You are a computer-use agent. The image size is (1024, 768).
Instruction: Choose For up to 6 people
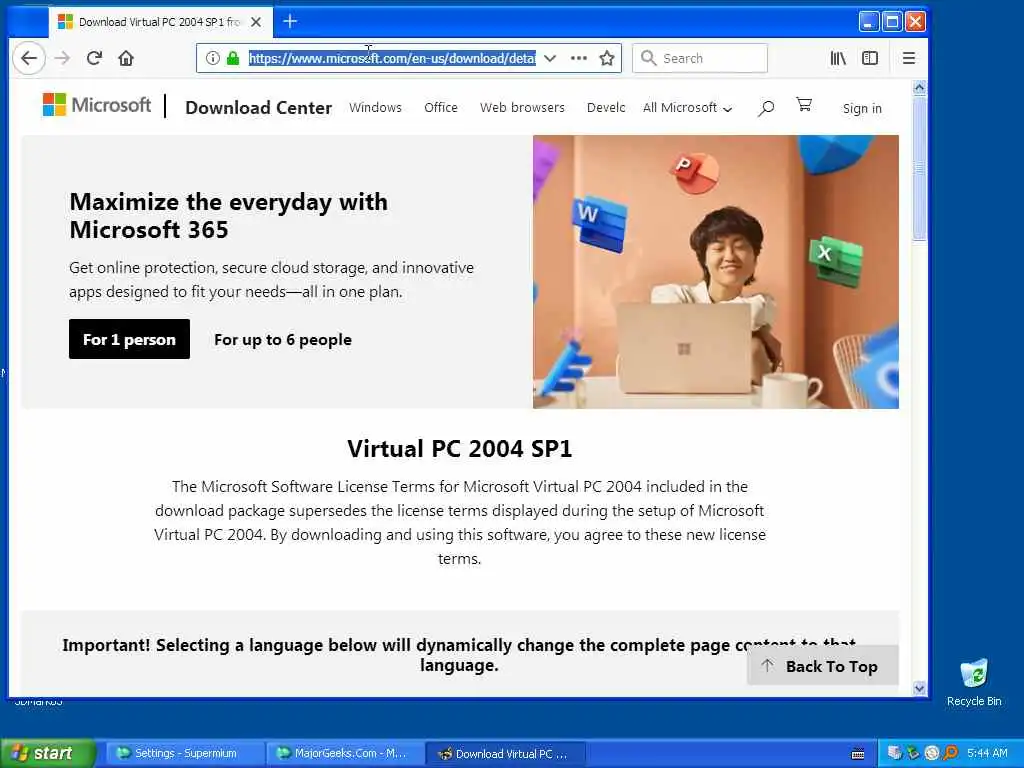(283, 340)
